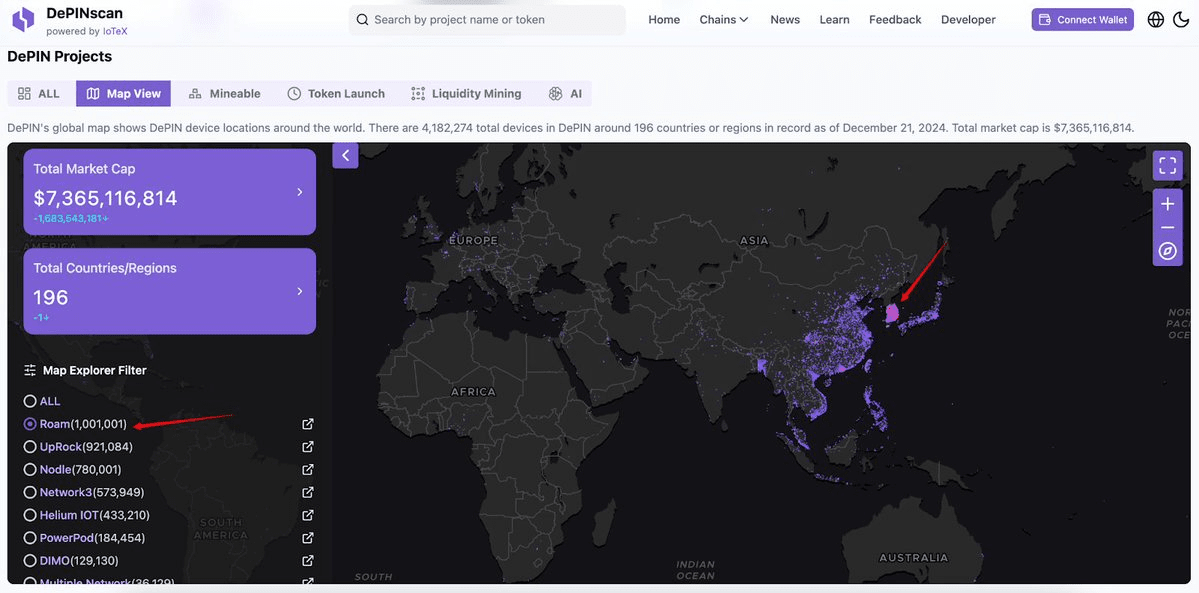Switch to the Token Launch tab
This screenshot has width=1199, height=593.
coord(336,93)
